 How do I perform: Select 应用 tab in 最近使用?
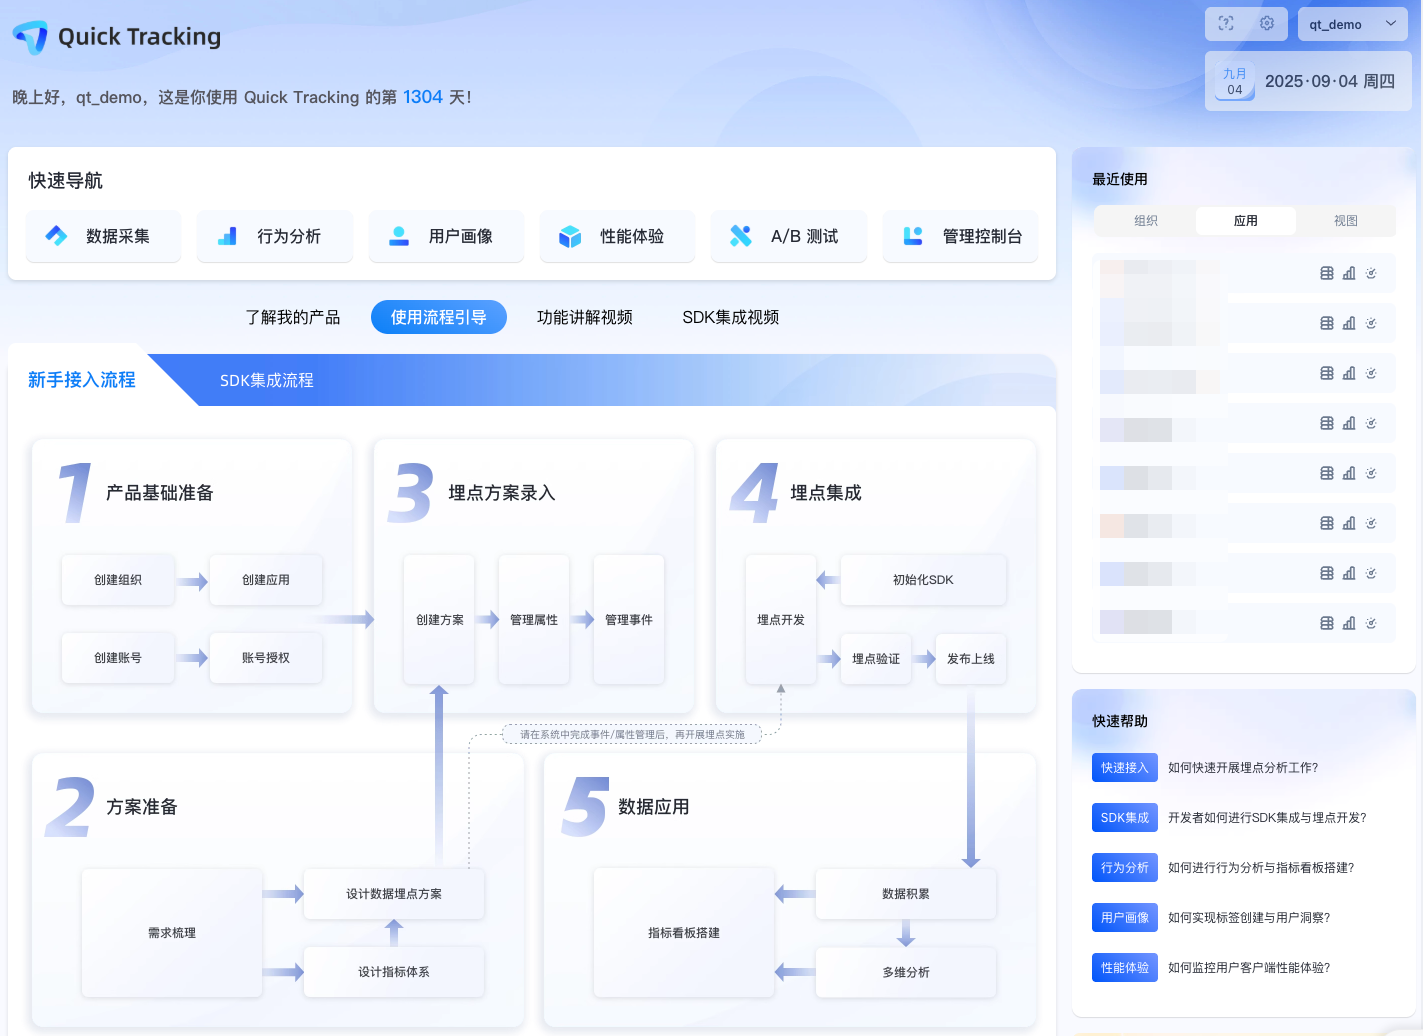[x=1246, y=221]
